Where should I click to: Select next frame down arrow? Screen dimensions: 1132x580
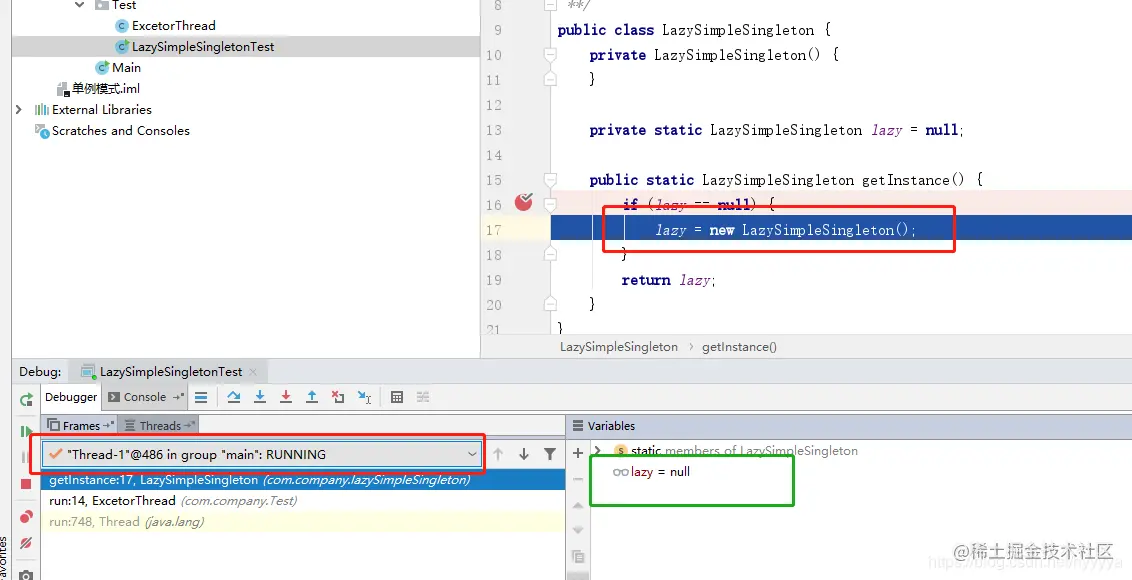(x=524, y=454)
